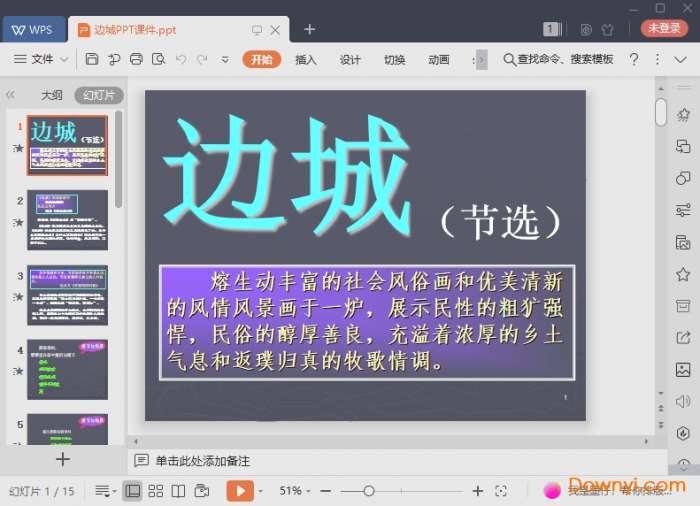Expand the 文件 dropdown arrow
Viewport: 700px width, 506px height.
pyautogui.click(x=64, y=59)
